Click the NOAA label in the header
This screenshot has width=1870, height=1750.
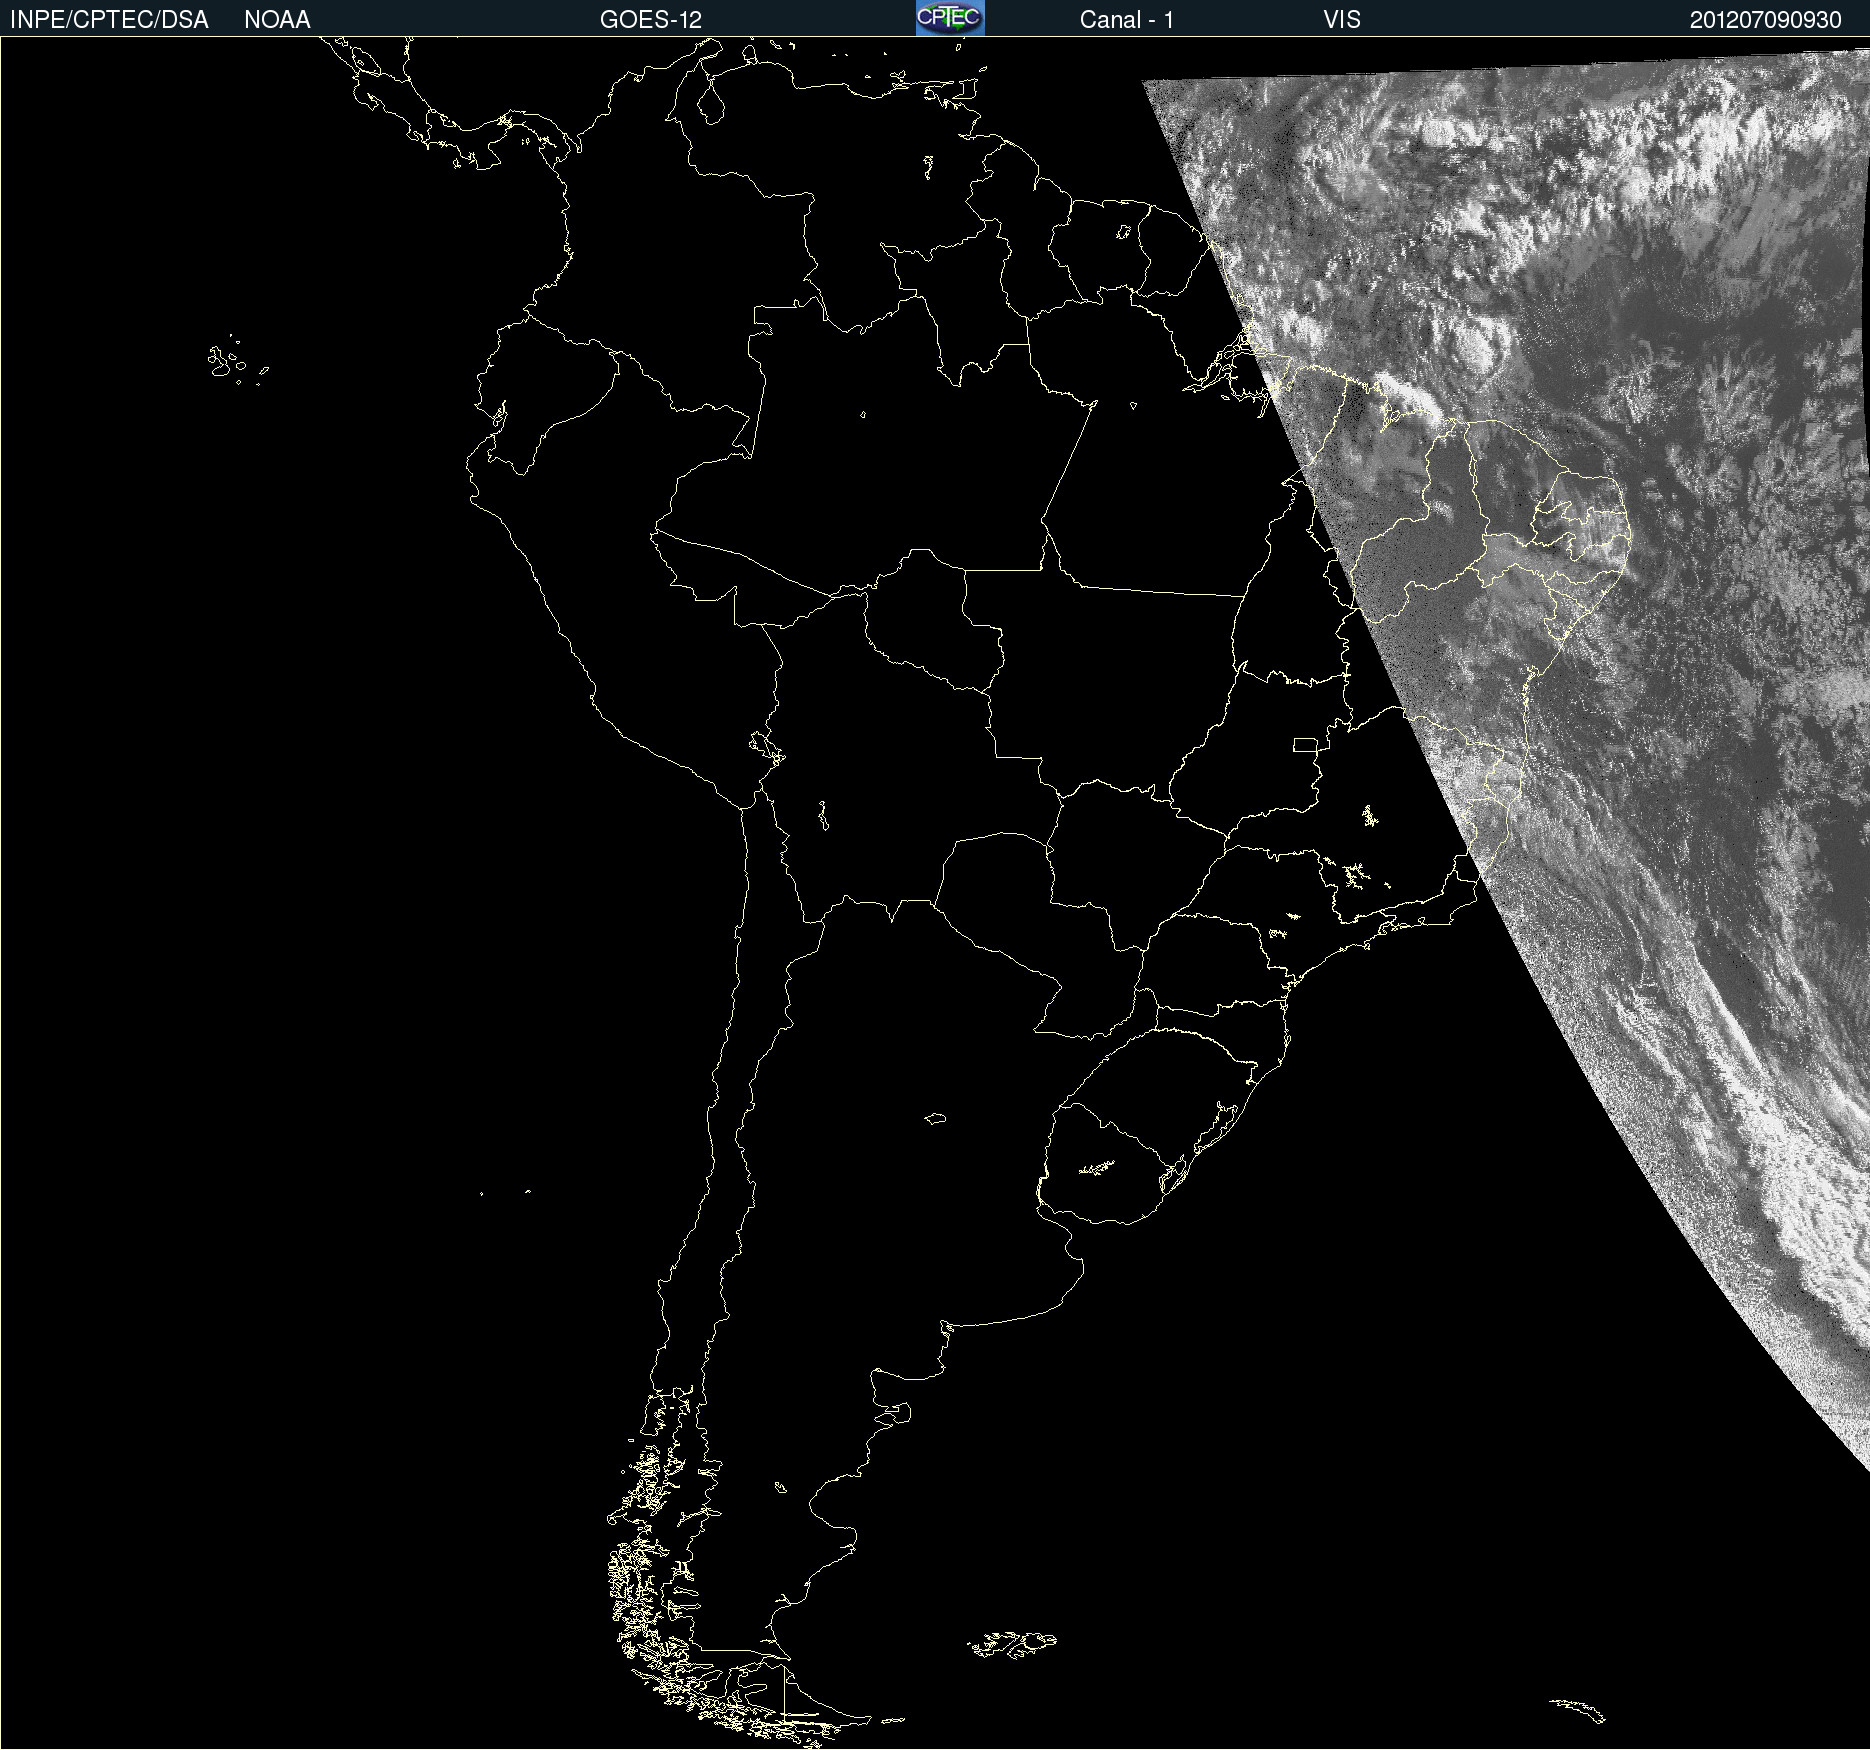pyautogui.click(x=277, y=20)
